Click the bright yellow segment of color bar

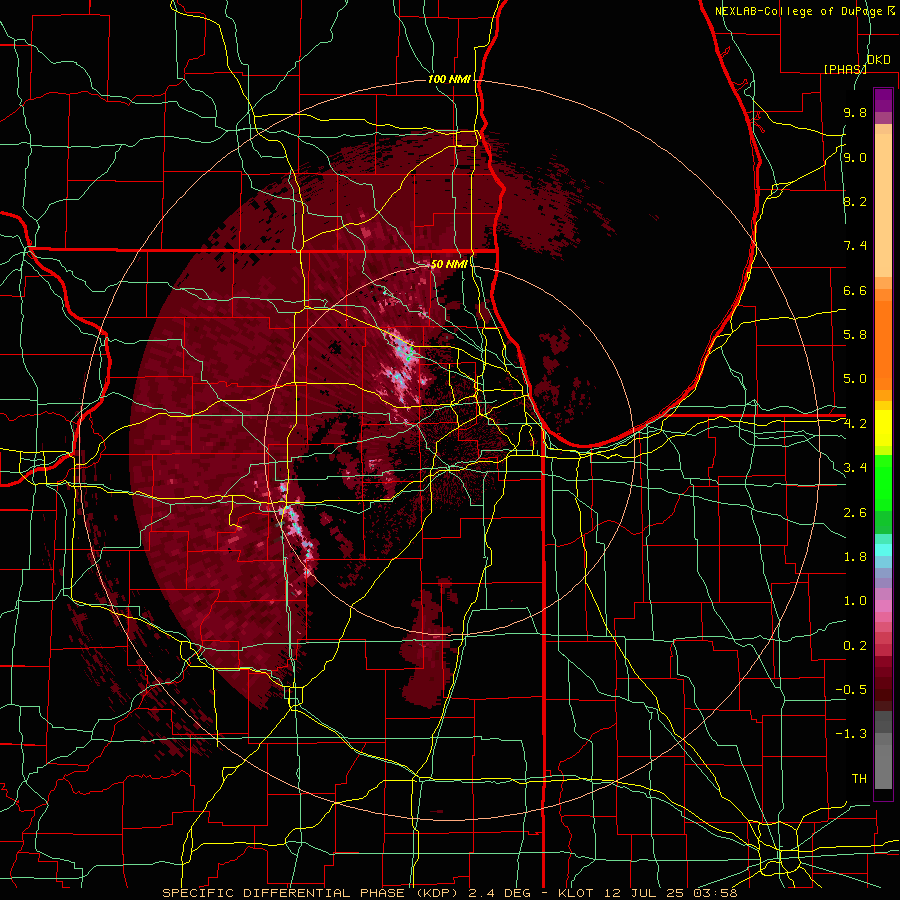883,428
